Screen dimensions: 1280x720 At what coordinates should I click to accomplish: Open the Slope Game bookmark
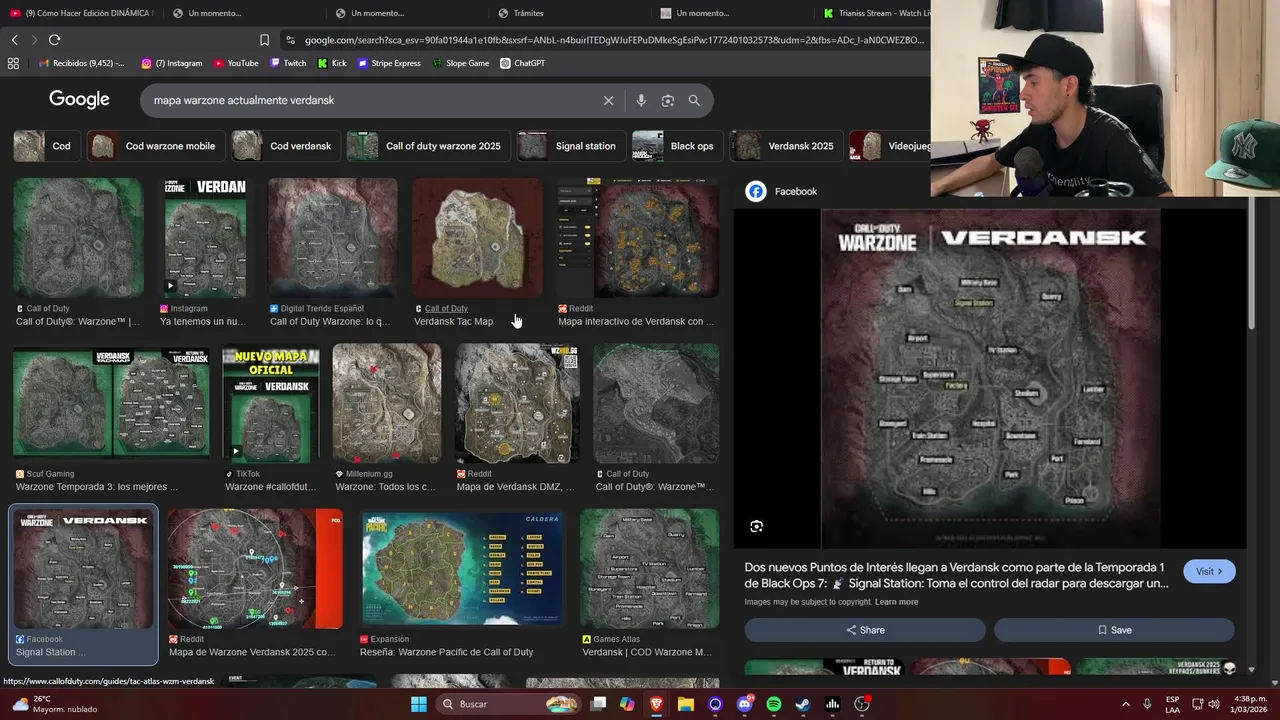461,63
